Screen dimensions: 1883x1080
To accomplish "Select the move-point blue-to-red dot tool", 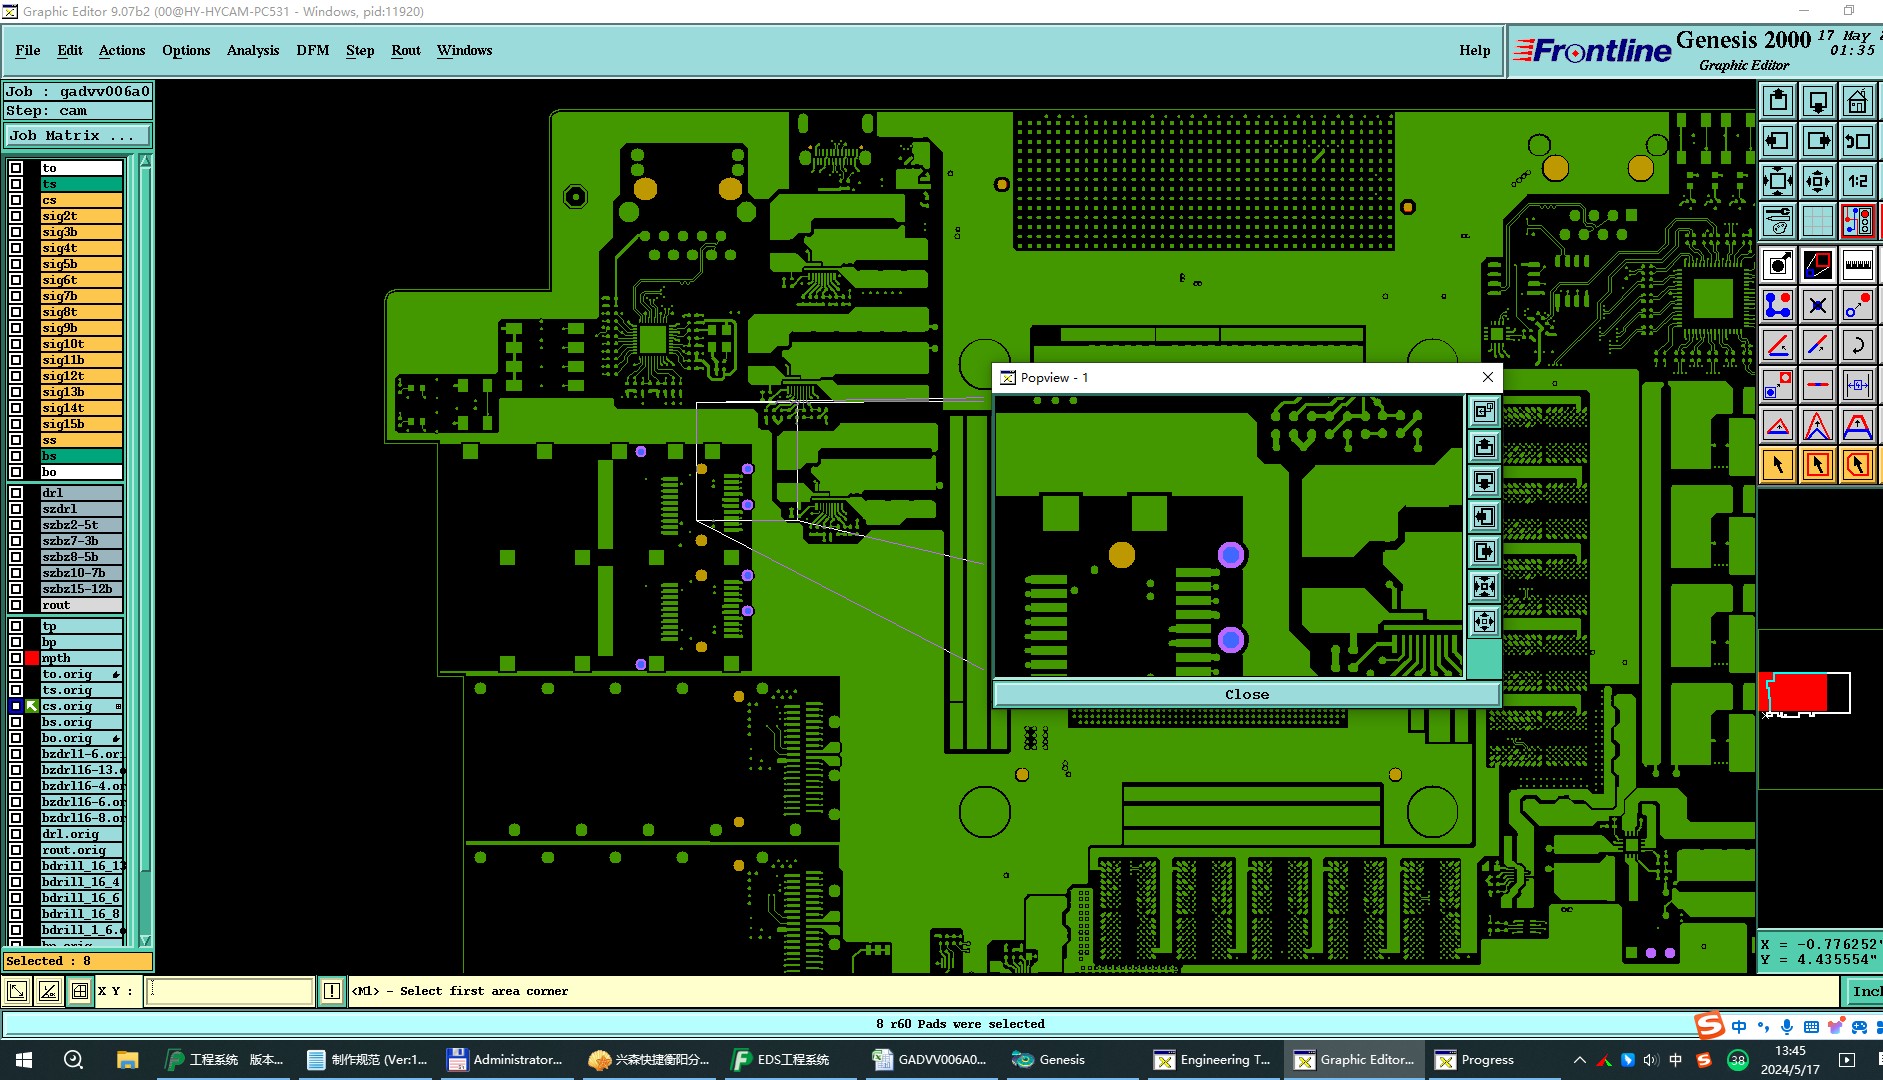I will (1857, 305).
